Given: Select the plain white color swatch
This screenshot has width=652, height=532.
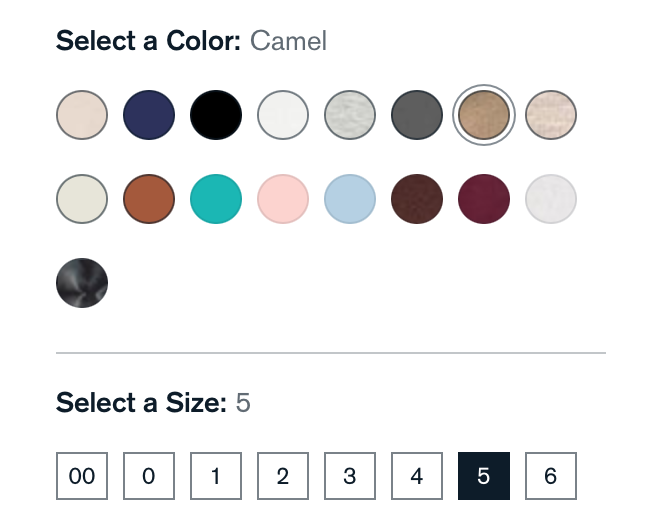Looking at the screenshot, I should coord(283,115).
